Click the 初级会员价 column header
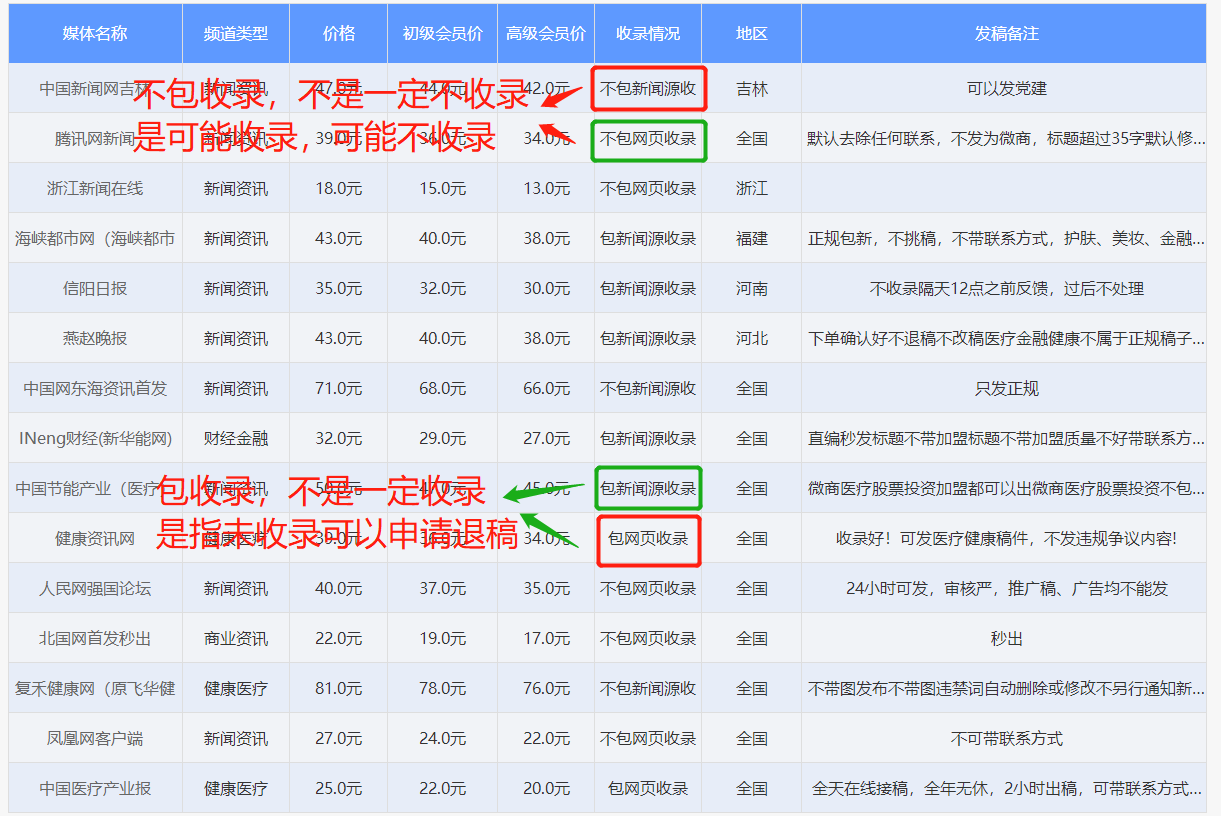 [443, 33]
